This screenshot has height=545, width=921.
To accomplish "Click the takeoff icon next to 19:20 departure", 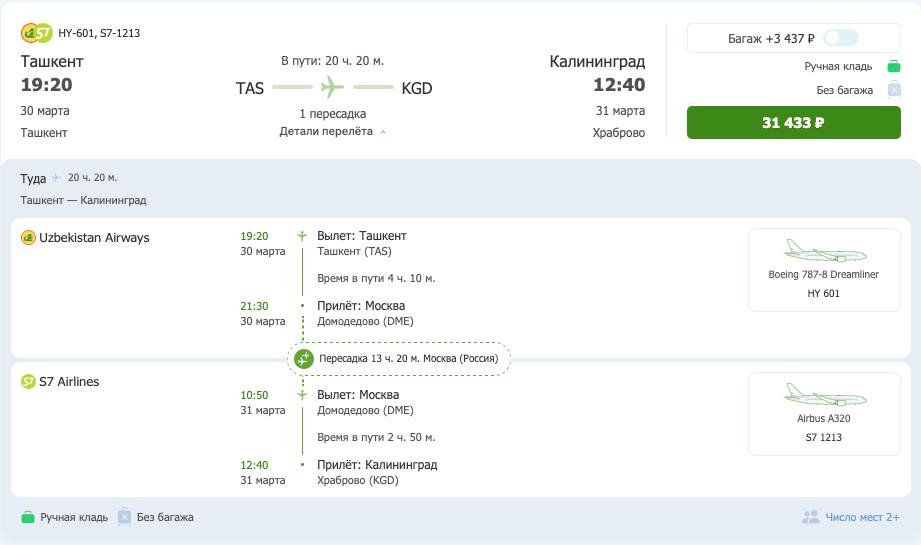I will (x=302, y=236).
